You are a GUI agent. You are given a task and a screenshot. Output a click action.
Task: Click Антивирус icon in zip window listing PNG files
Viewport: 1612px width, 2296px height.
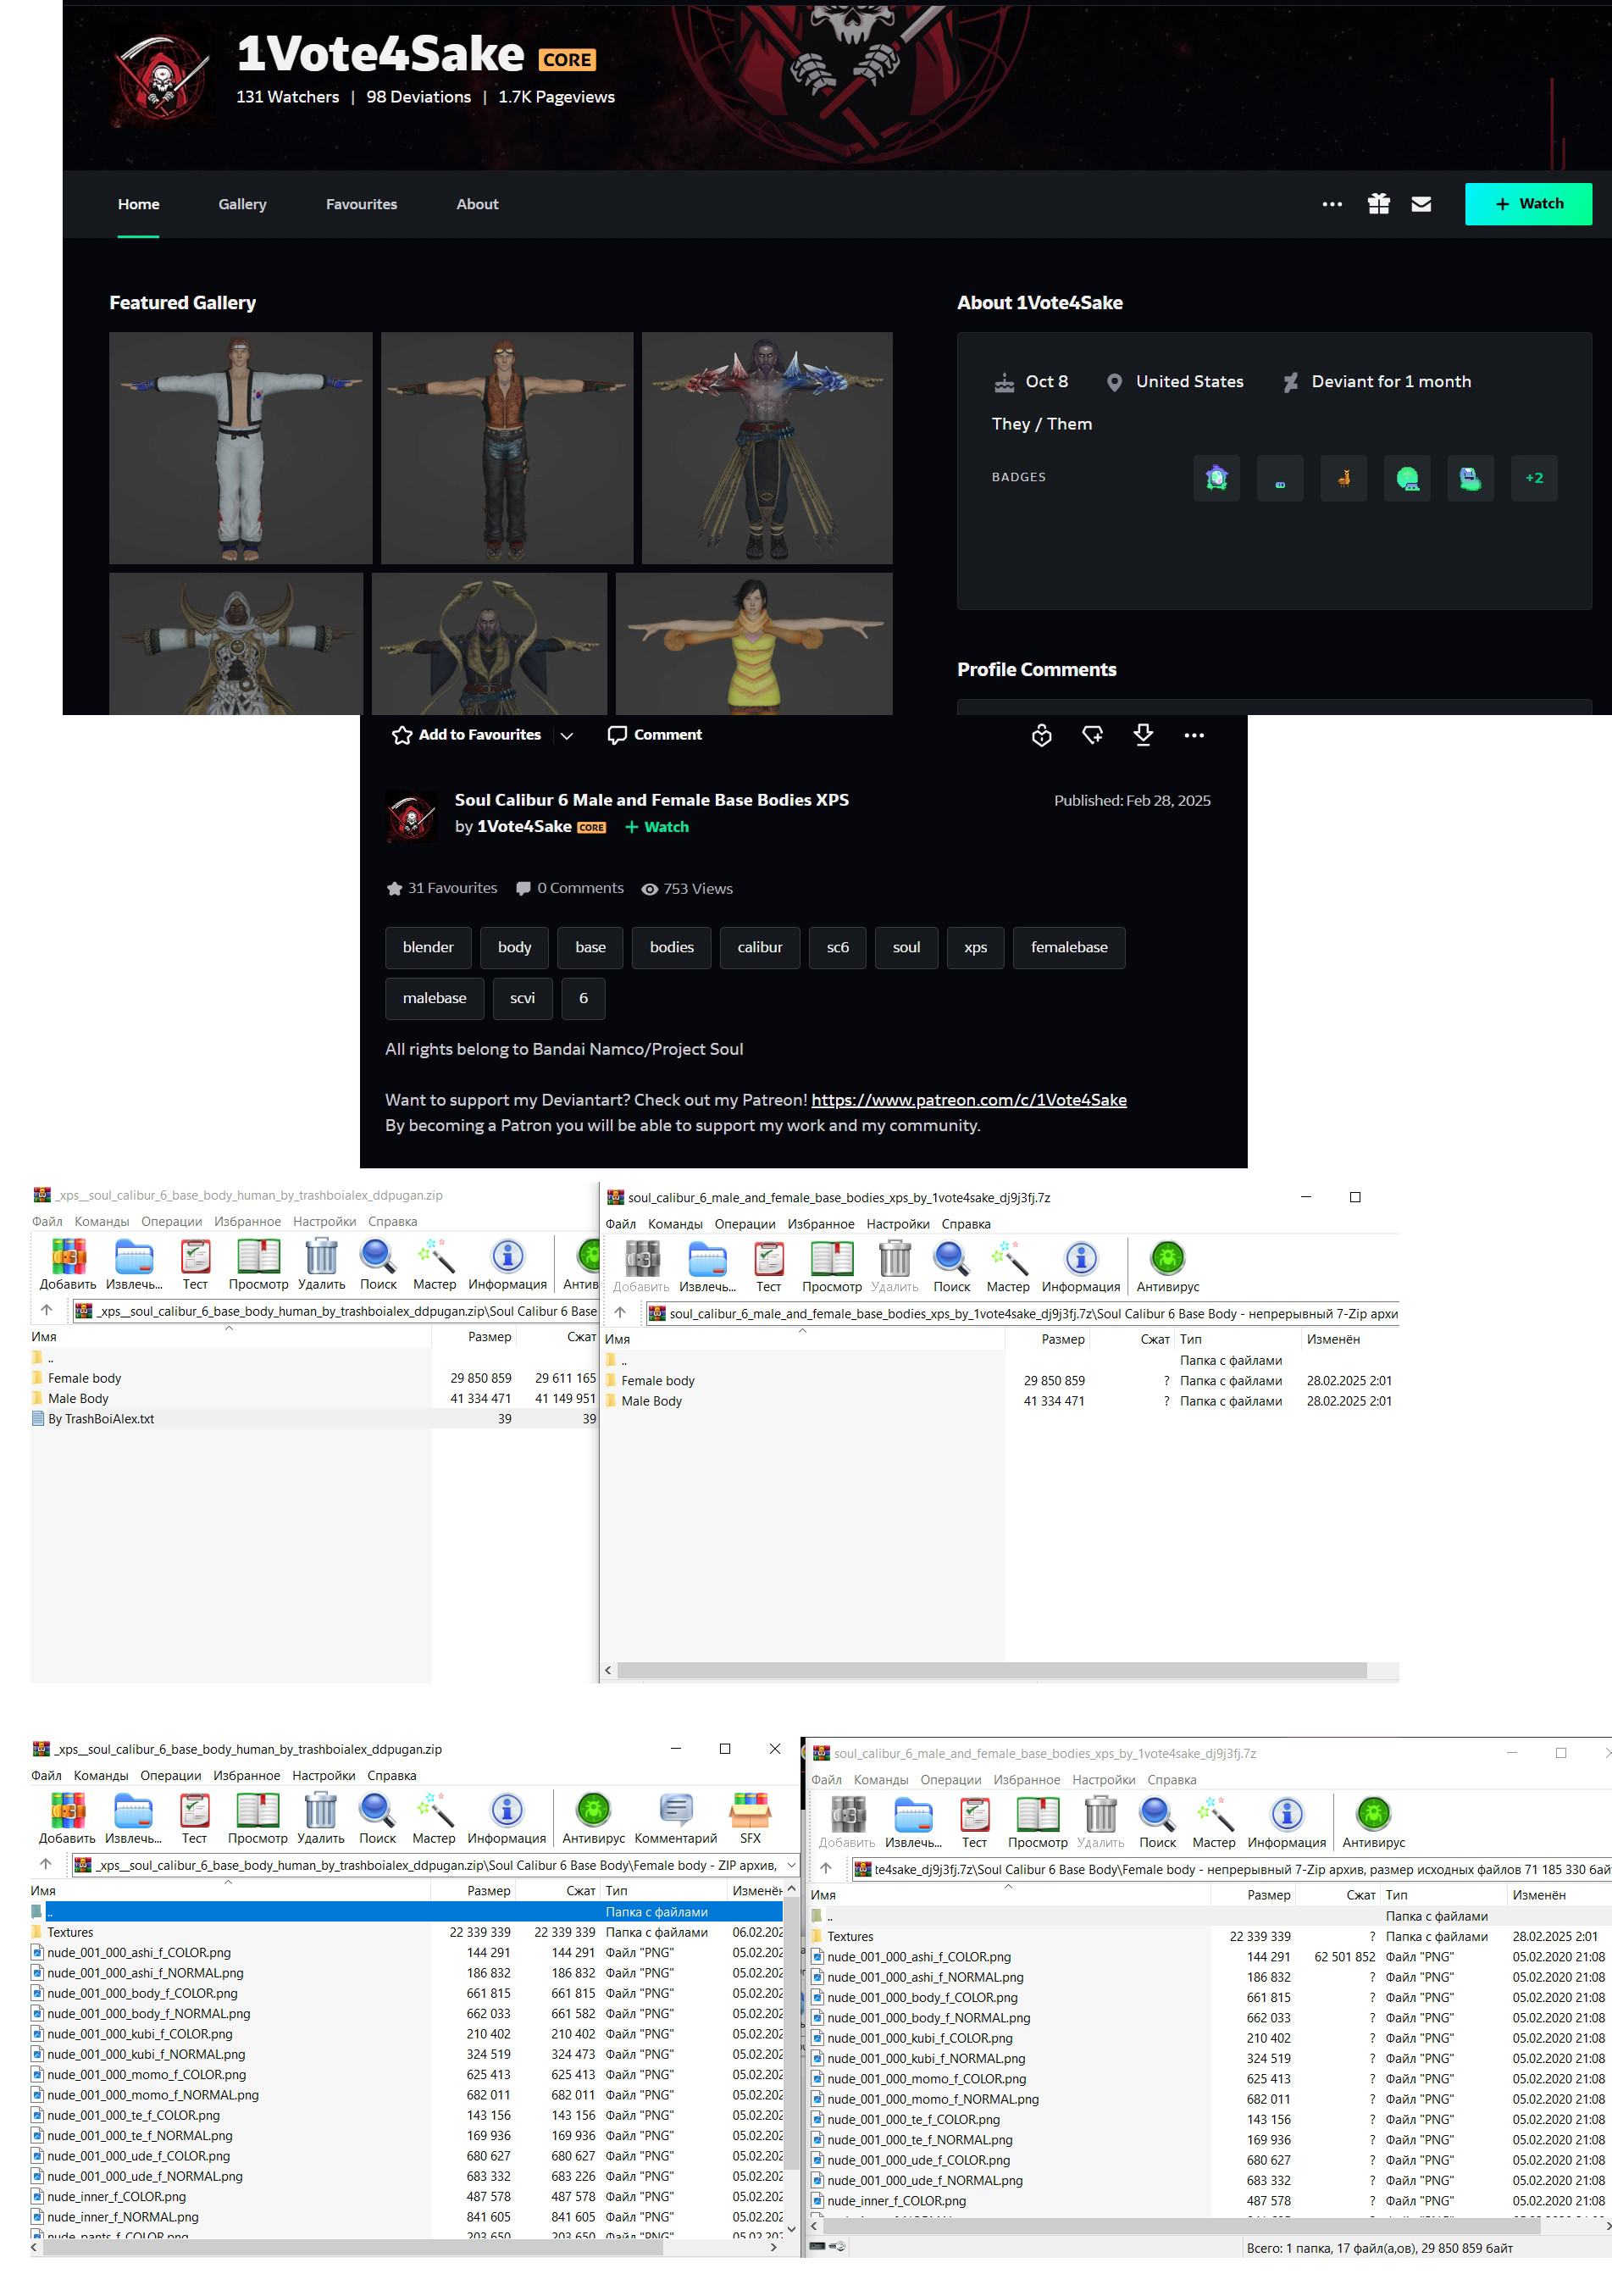pos(593,1819)
